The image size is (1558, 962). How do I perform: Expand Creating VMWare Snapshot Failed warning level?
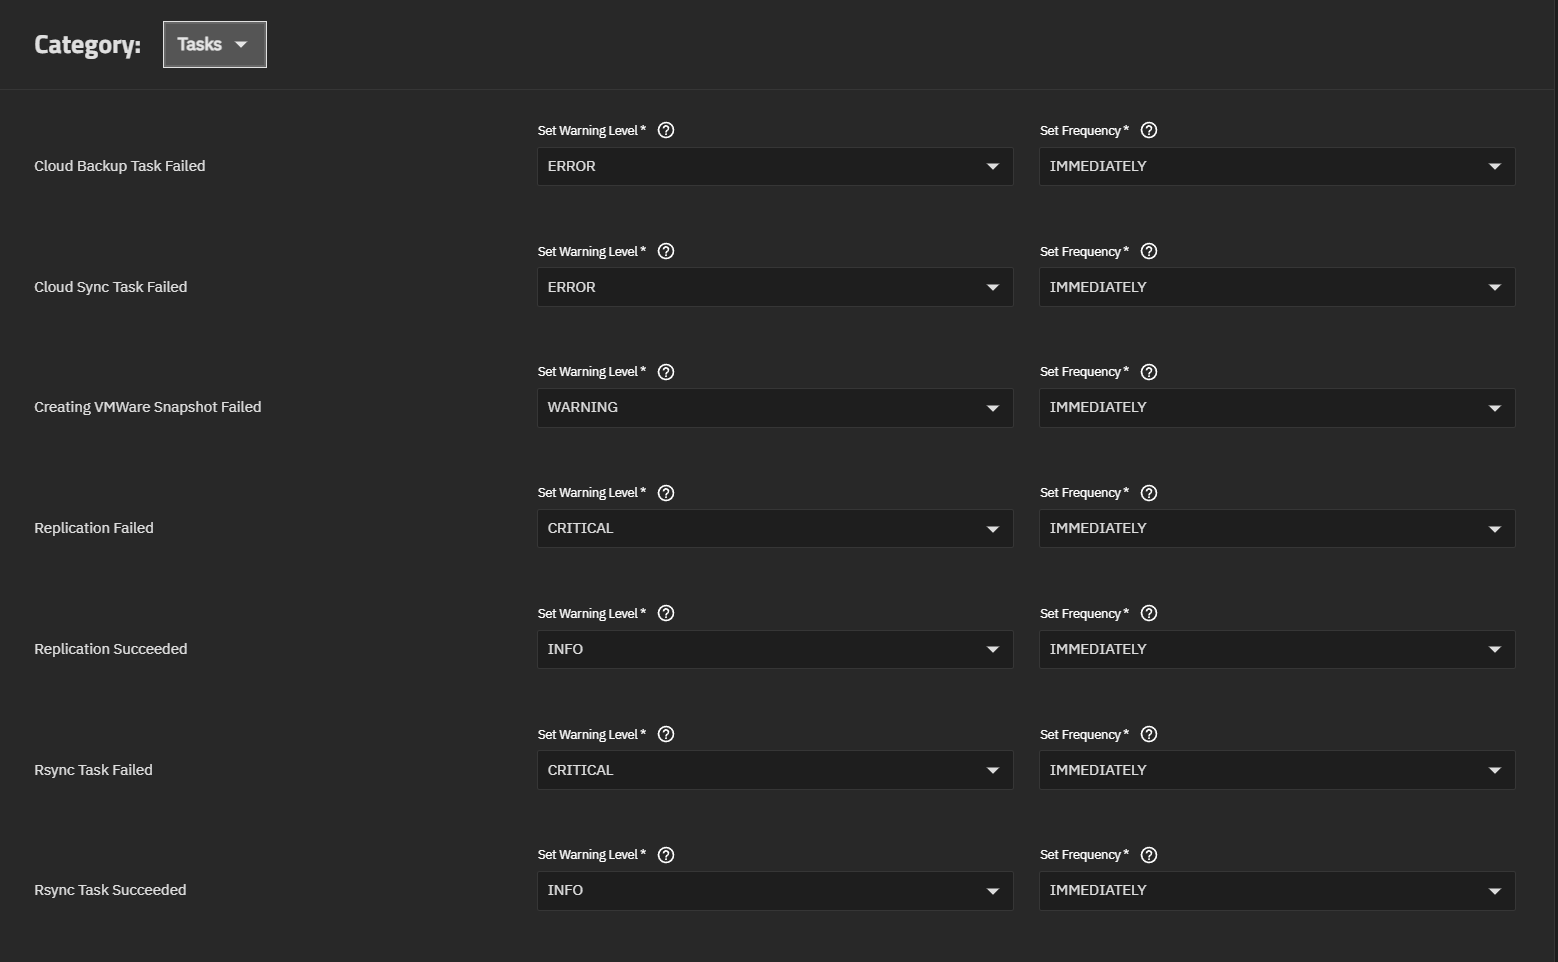tap(775, 408)
